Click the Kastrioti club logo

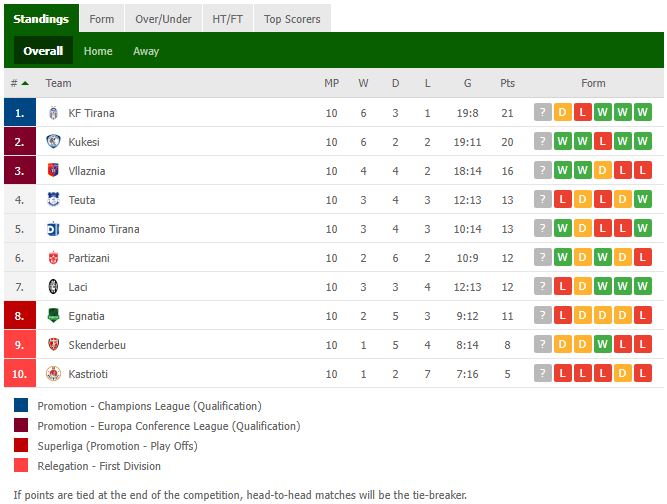click(x=54, y=374)
